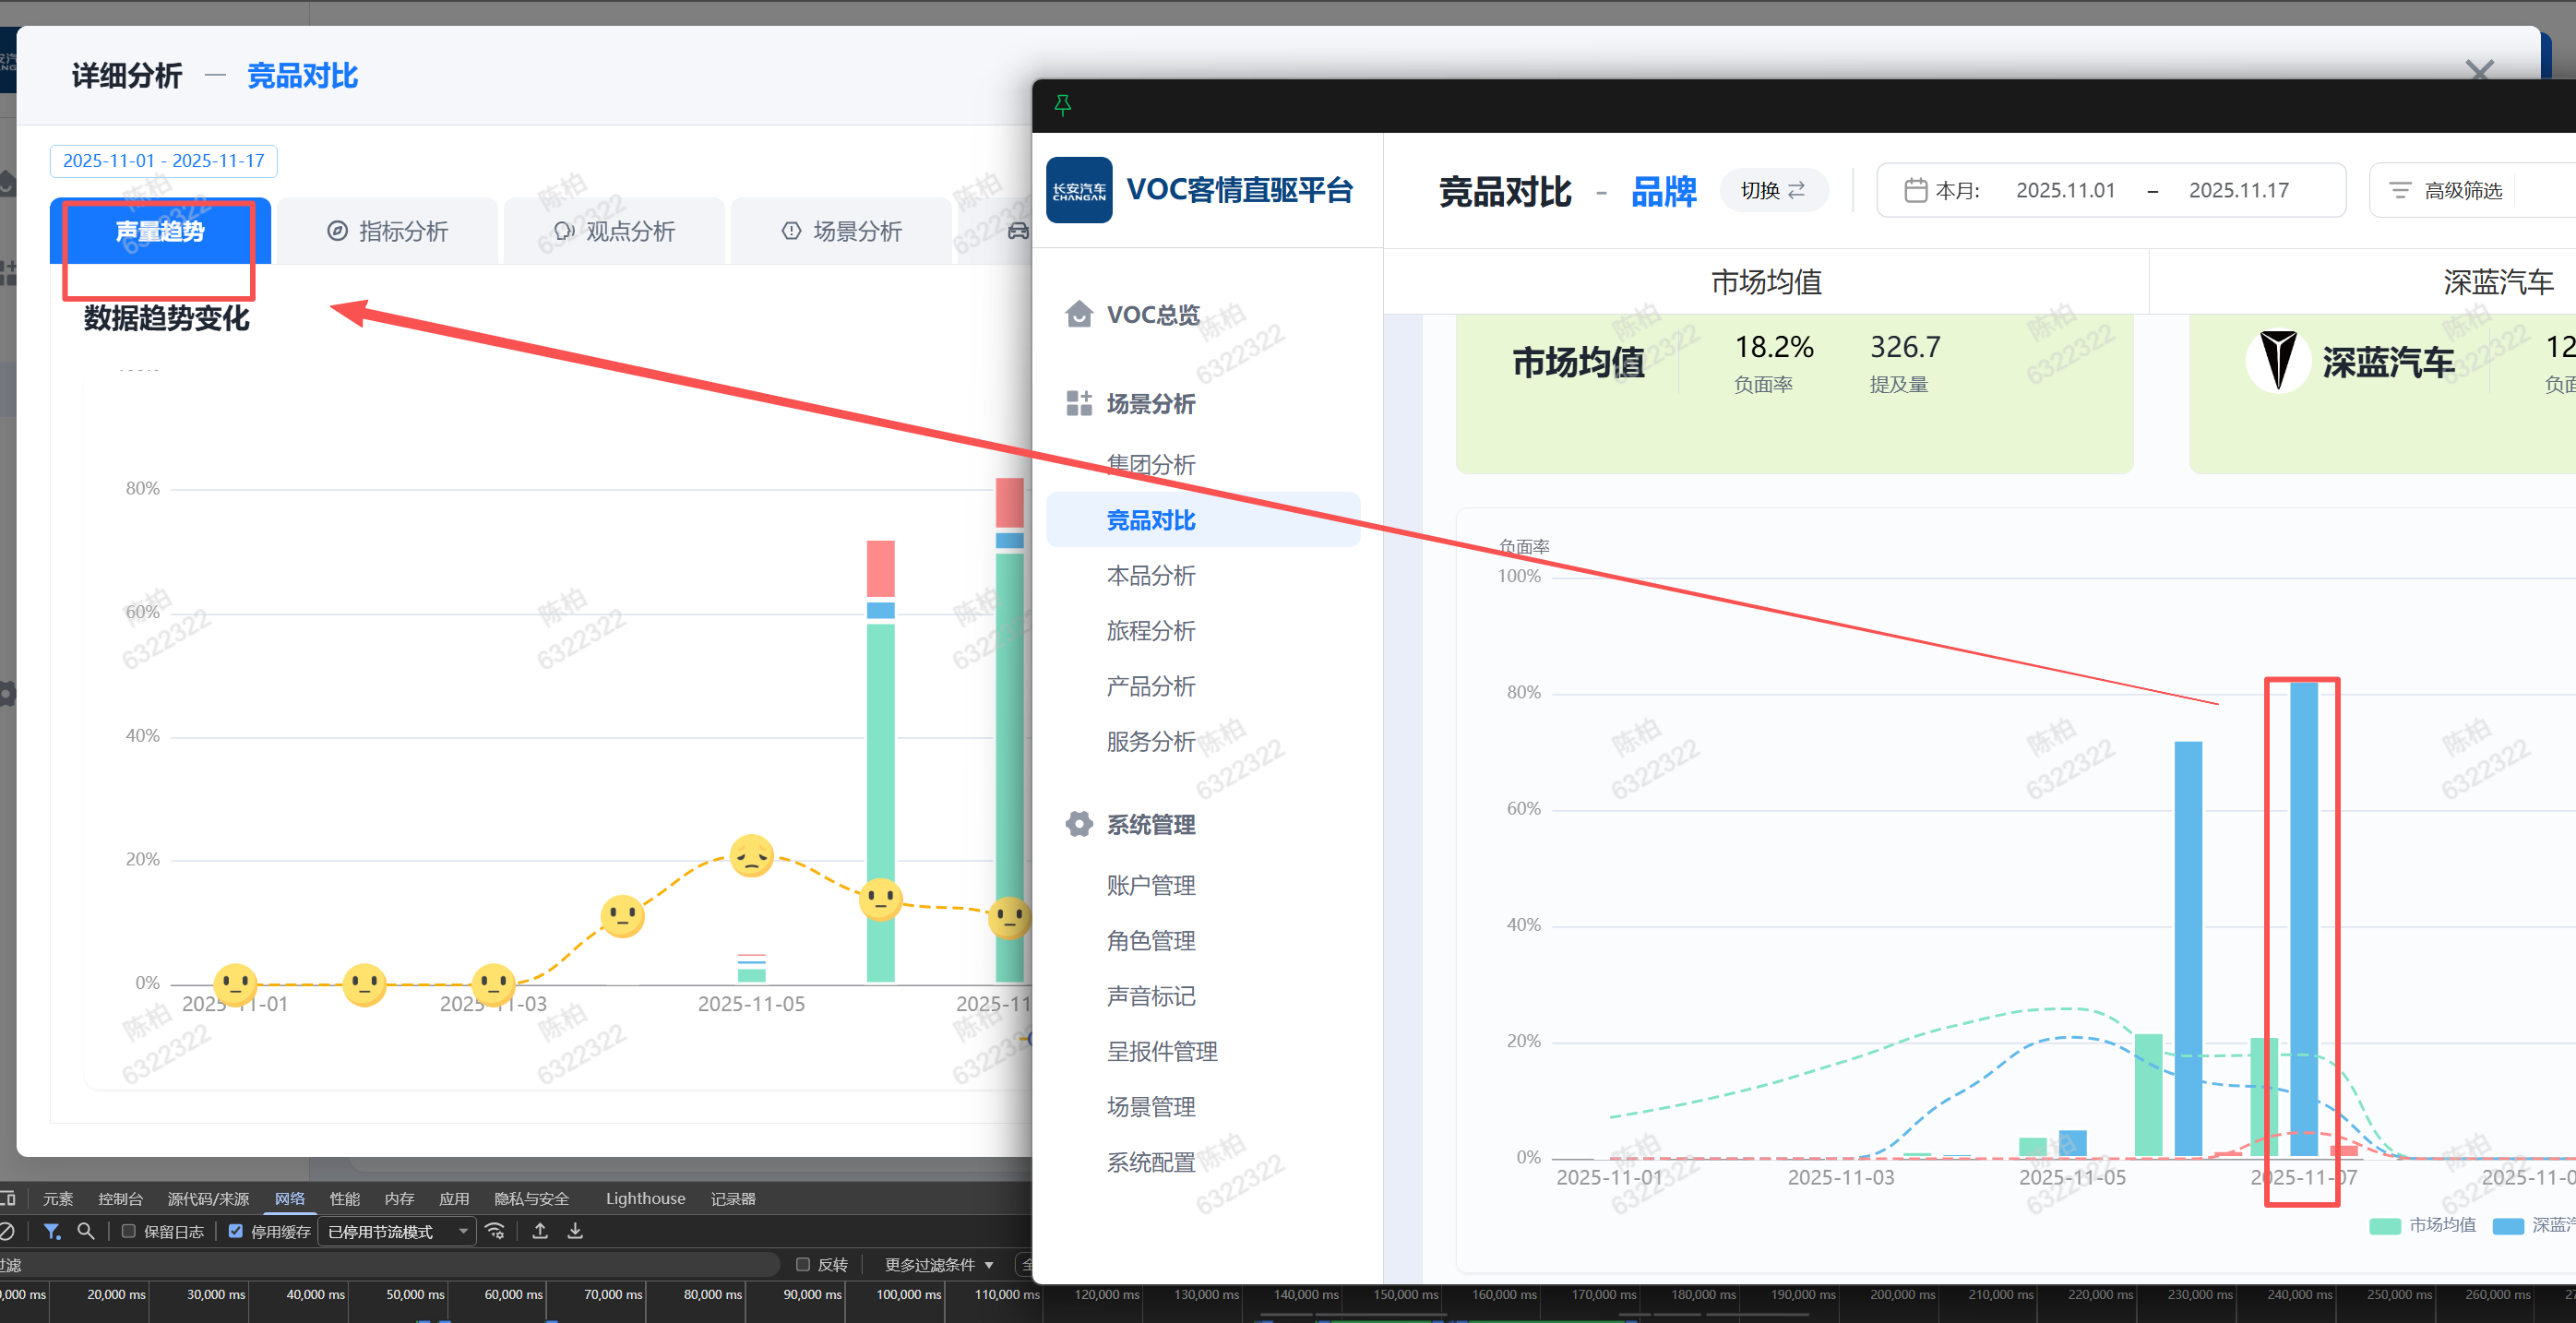Click the export HAR download icon
Screen dimensions: 2576x1323
tap(575, 1231)
